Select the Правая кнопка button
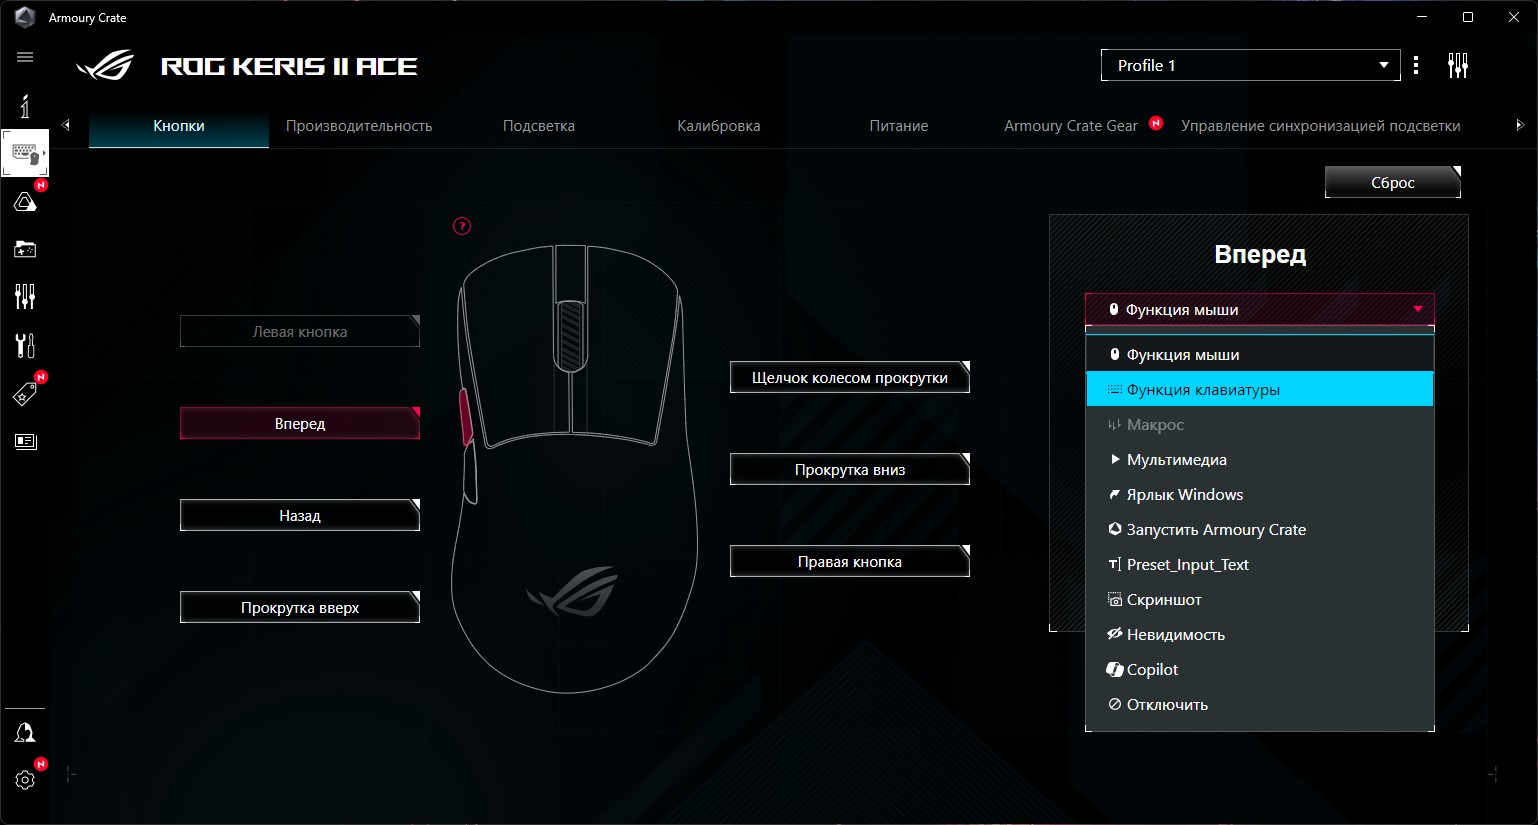This screenshot has width=1538, height=825. (850, 562)
